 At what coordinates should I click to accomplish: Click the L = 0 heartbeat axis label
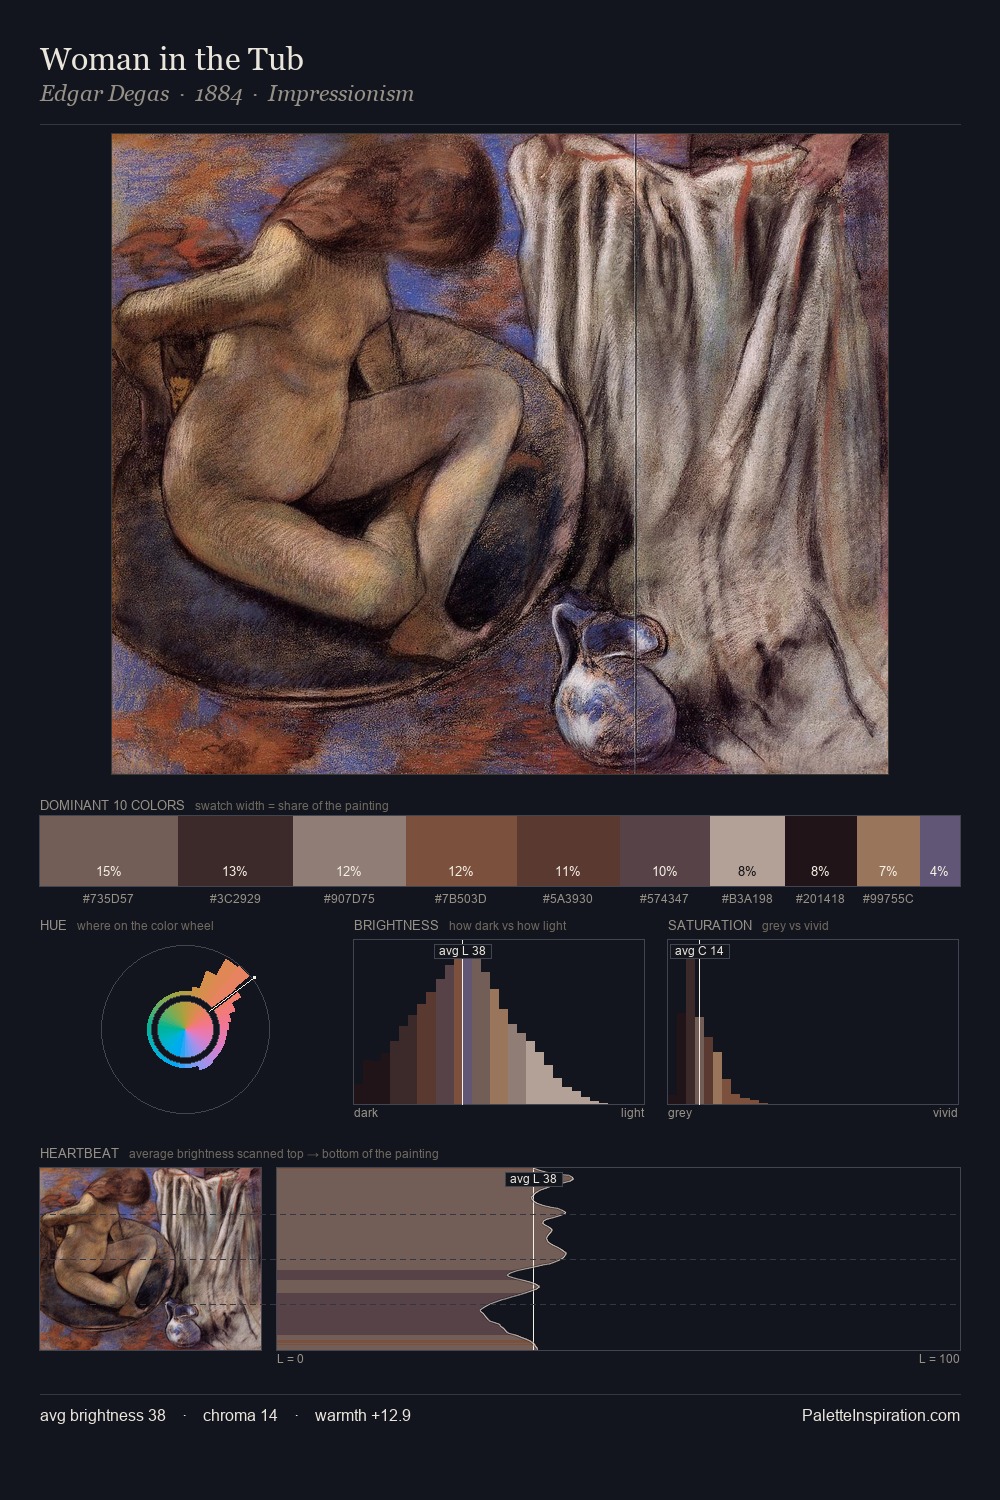(x=290, y=1359)
